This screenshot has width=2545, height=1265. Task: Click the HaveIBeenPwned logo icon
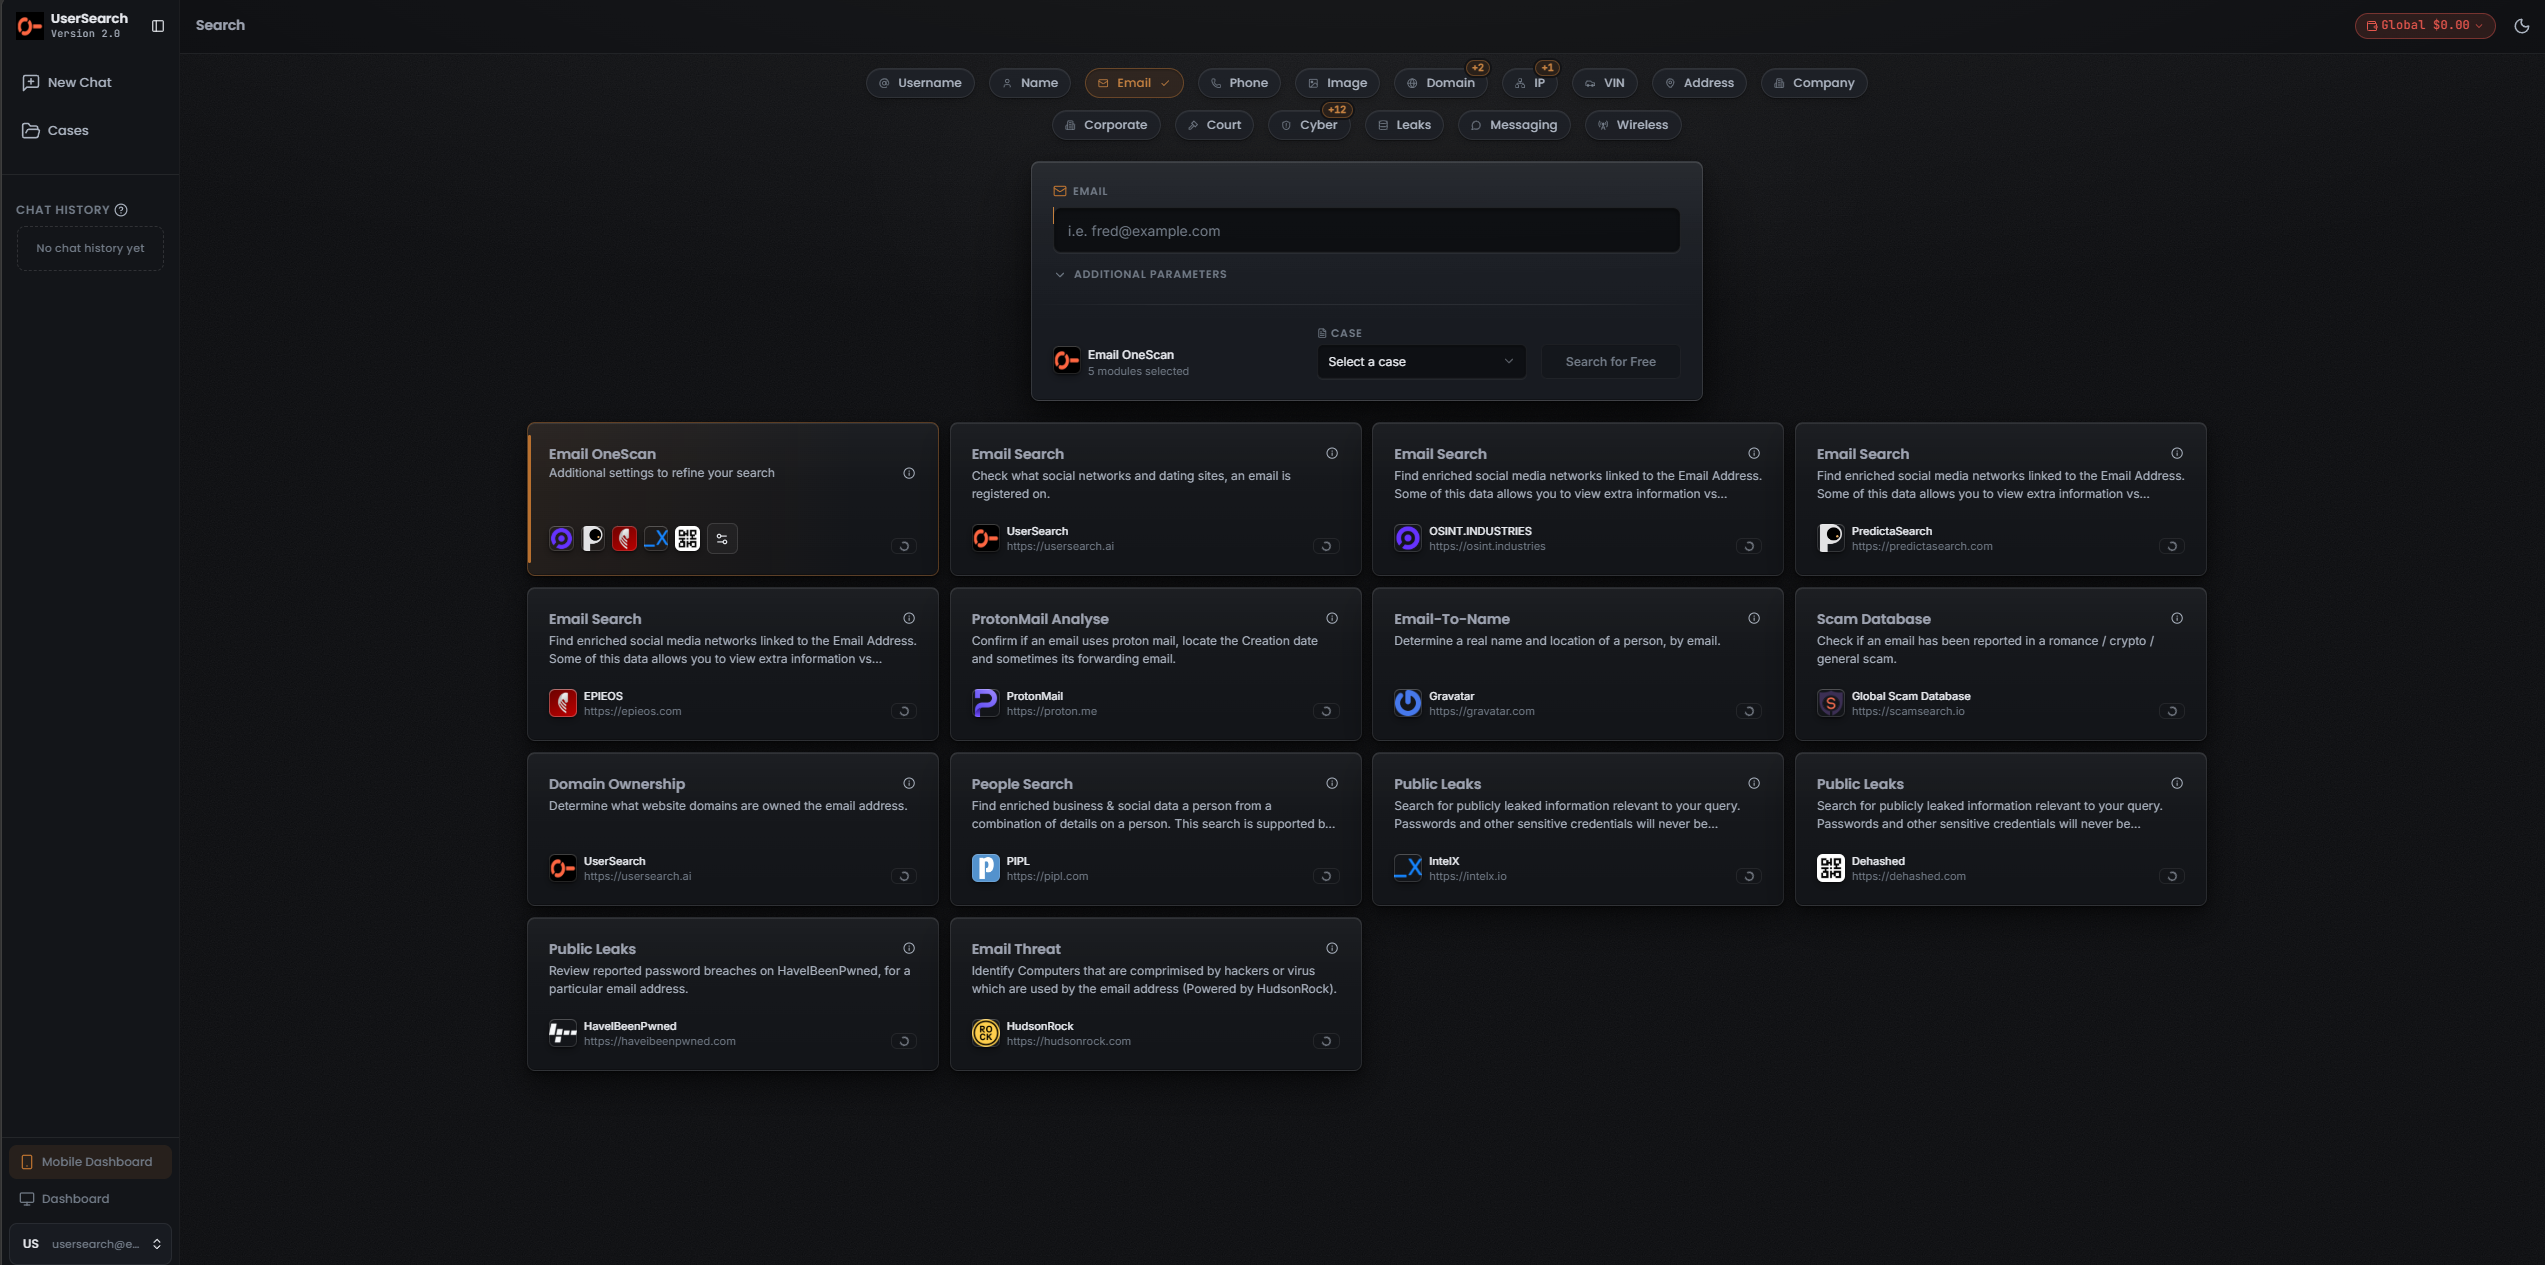(563, 1033)
